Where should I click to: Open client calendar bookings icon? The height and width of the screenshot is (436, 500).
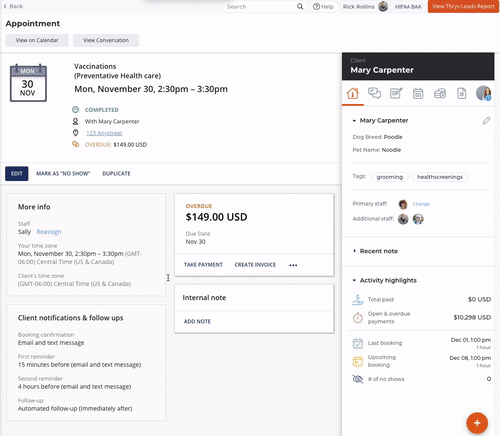[418, 94]
